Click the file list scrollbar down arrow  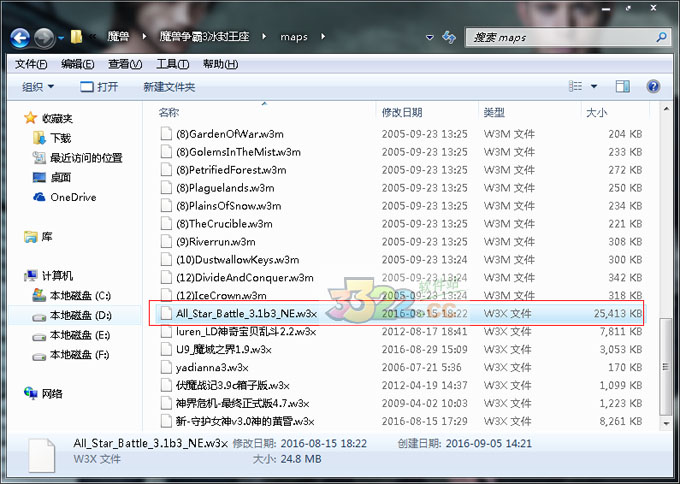click(x=666, y=423)
